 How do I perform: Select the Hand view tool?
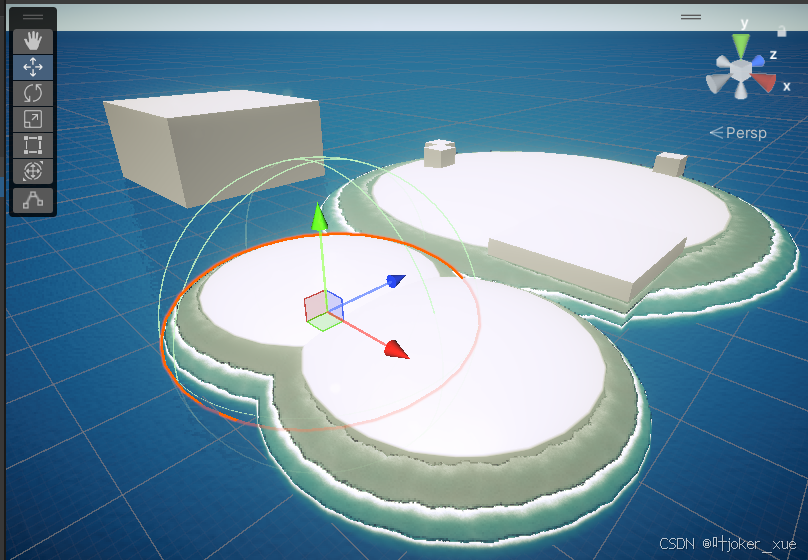coord(33,41)
